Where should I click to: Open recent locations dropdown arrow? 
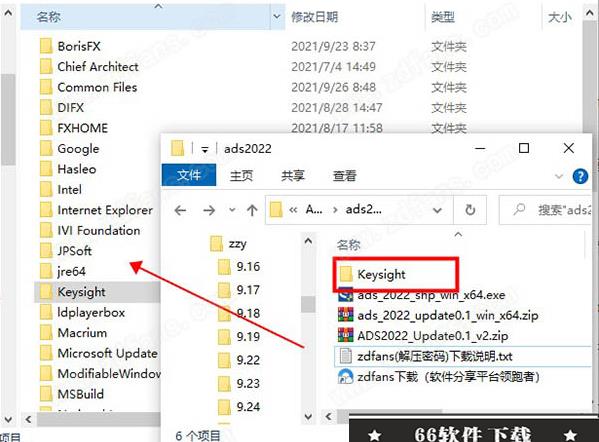tap(232, 210)
